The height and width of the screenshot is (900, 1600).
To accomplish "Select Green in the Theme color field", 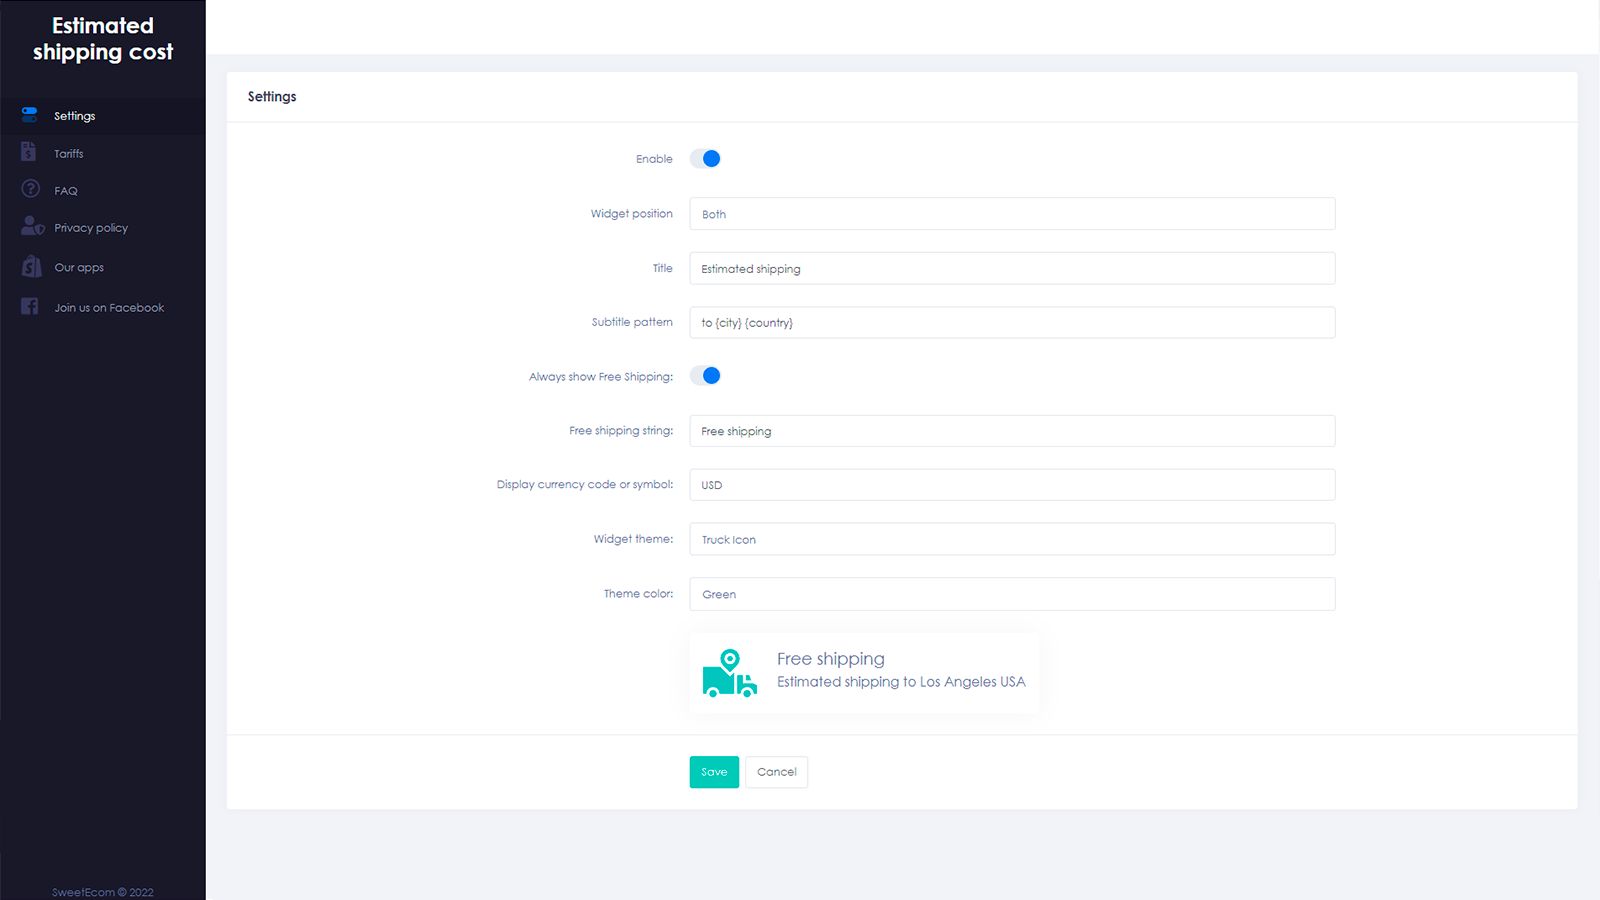I will [x=1011, y=593].
